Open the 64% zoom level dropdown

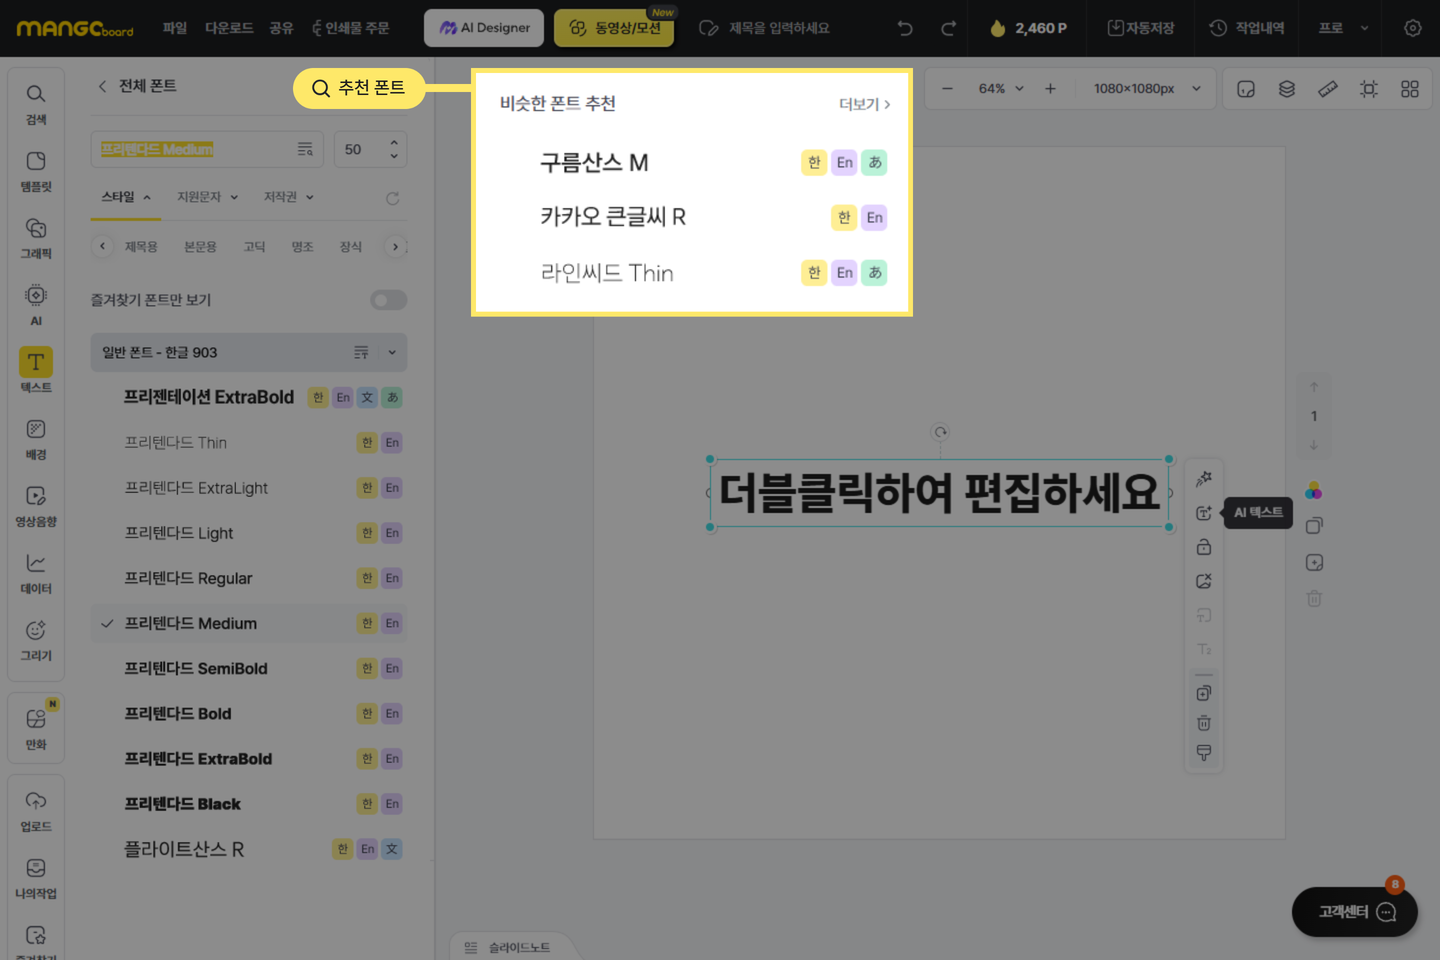(x=1001, y=89)
